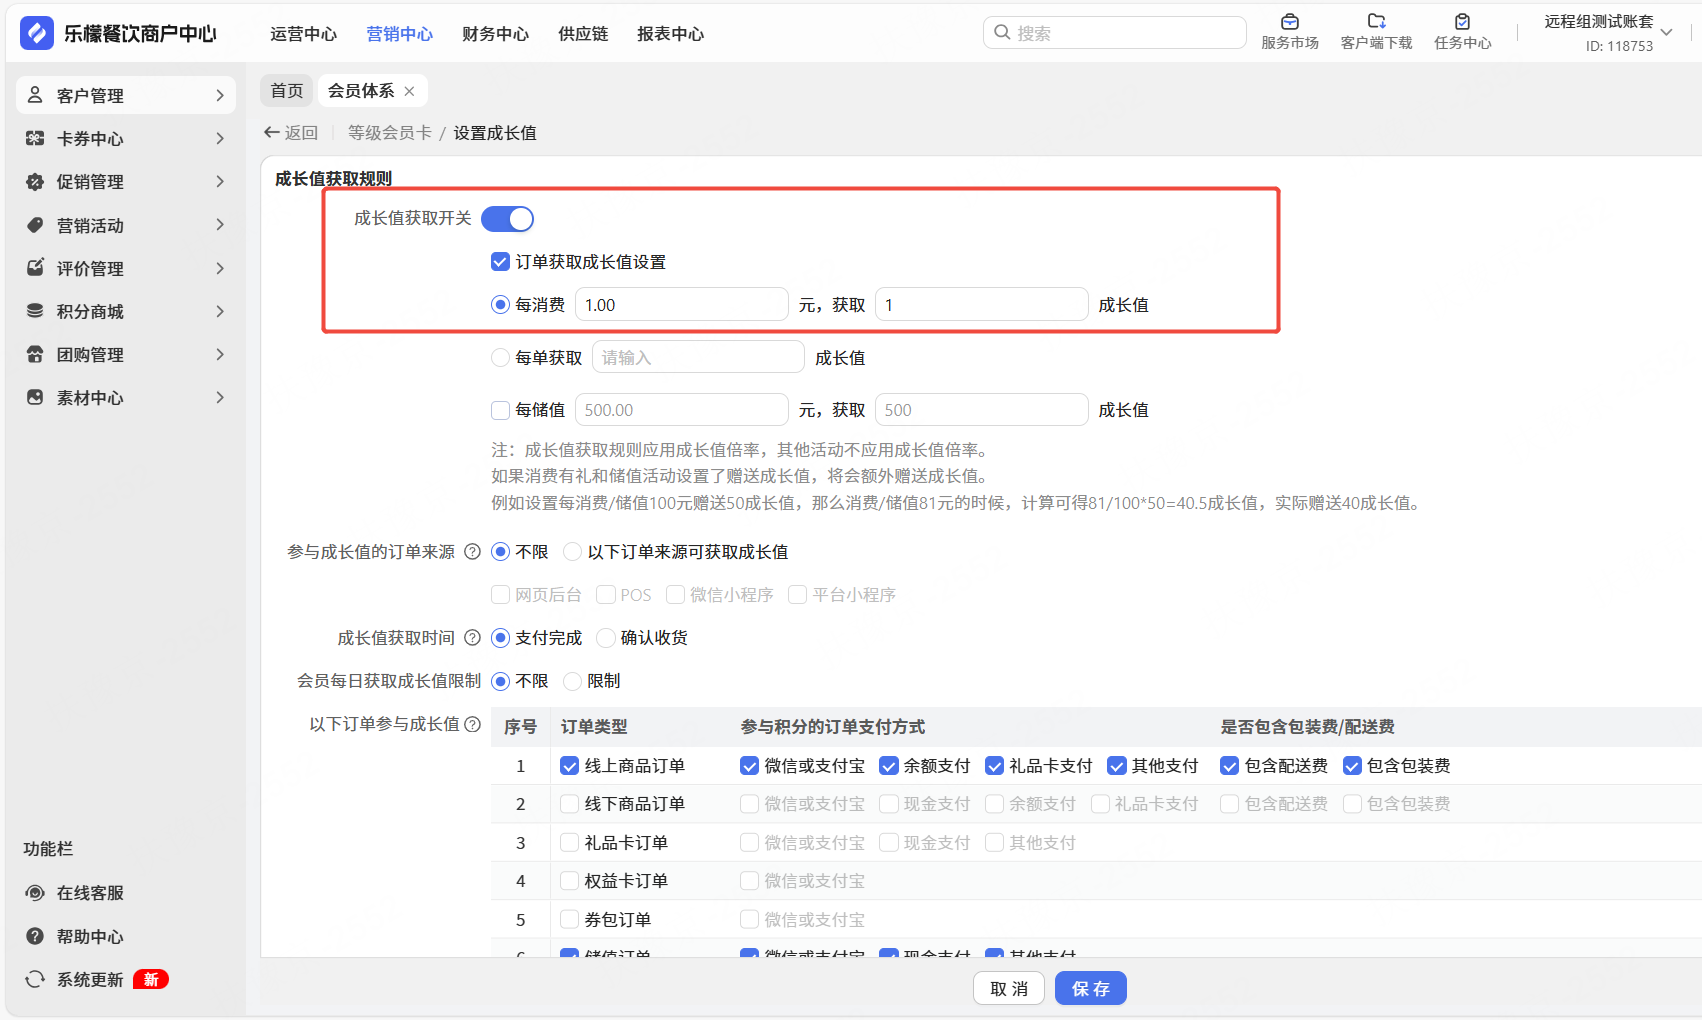Switch to 财务中心 in top menu

(495, 34)
